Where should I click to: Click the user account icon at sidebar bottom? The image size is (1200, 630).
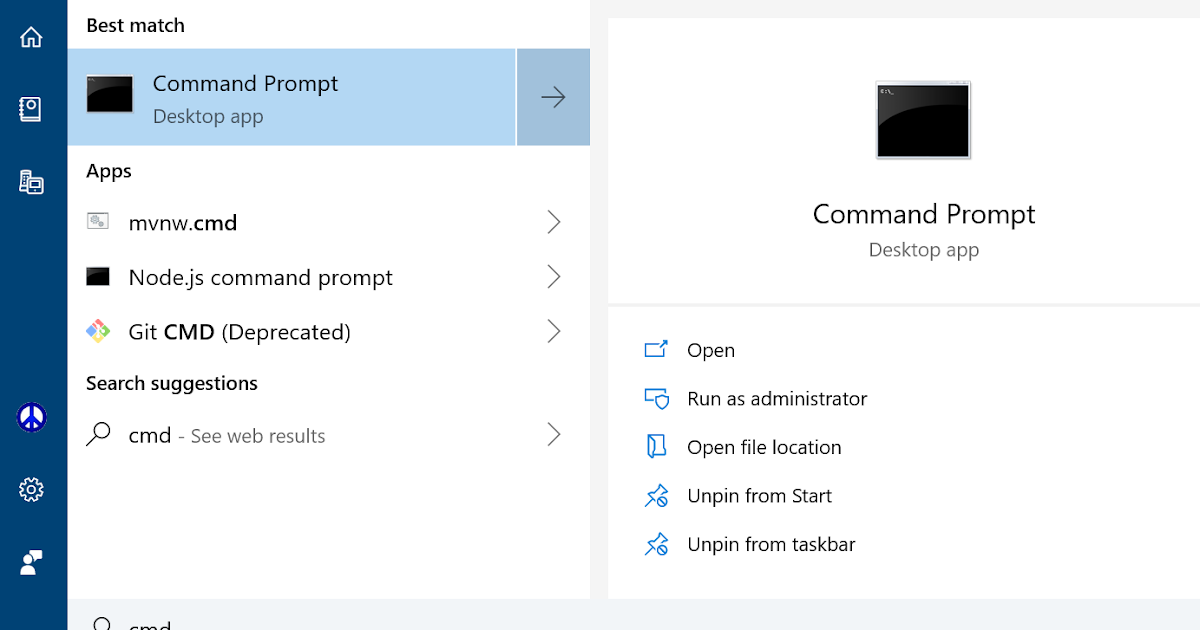31,562
